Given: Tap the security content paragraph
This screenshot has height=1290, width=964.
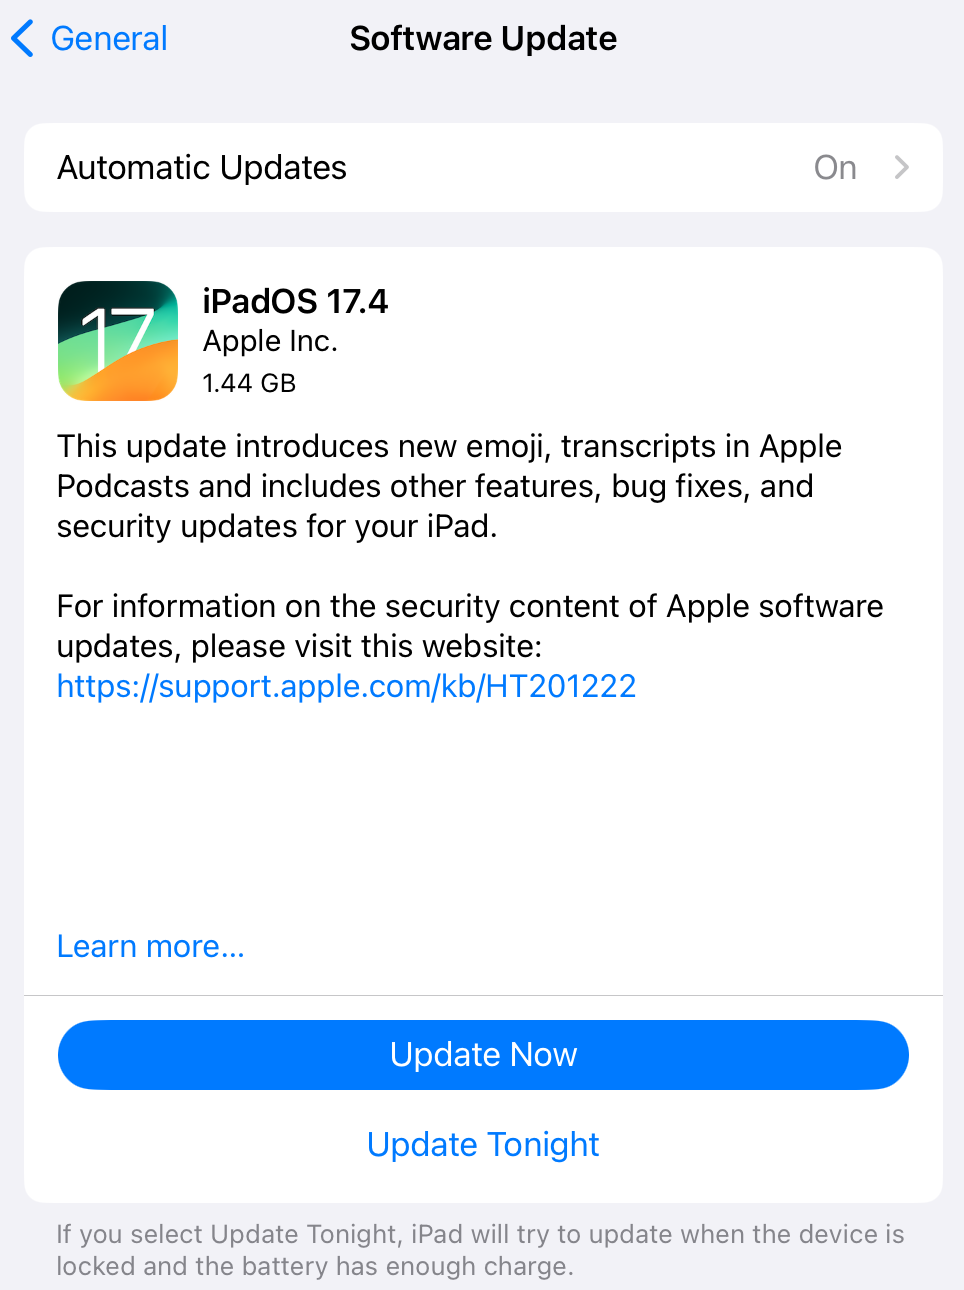Looking at the screenshot, I should coord(470,626).
